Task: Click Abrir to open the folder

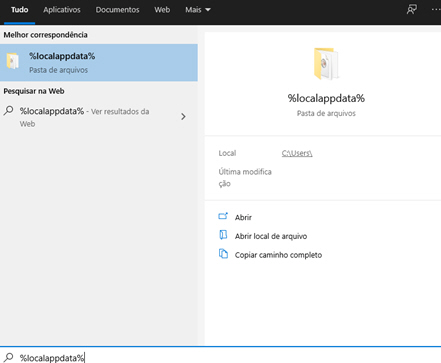Action: click(243, 217)
